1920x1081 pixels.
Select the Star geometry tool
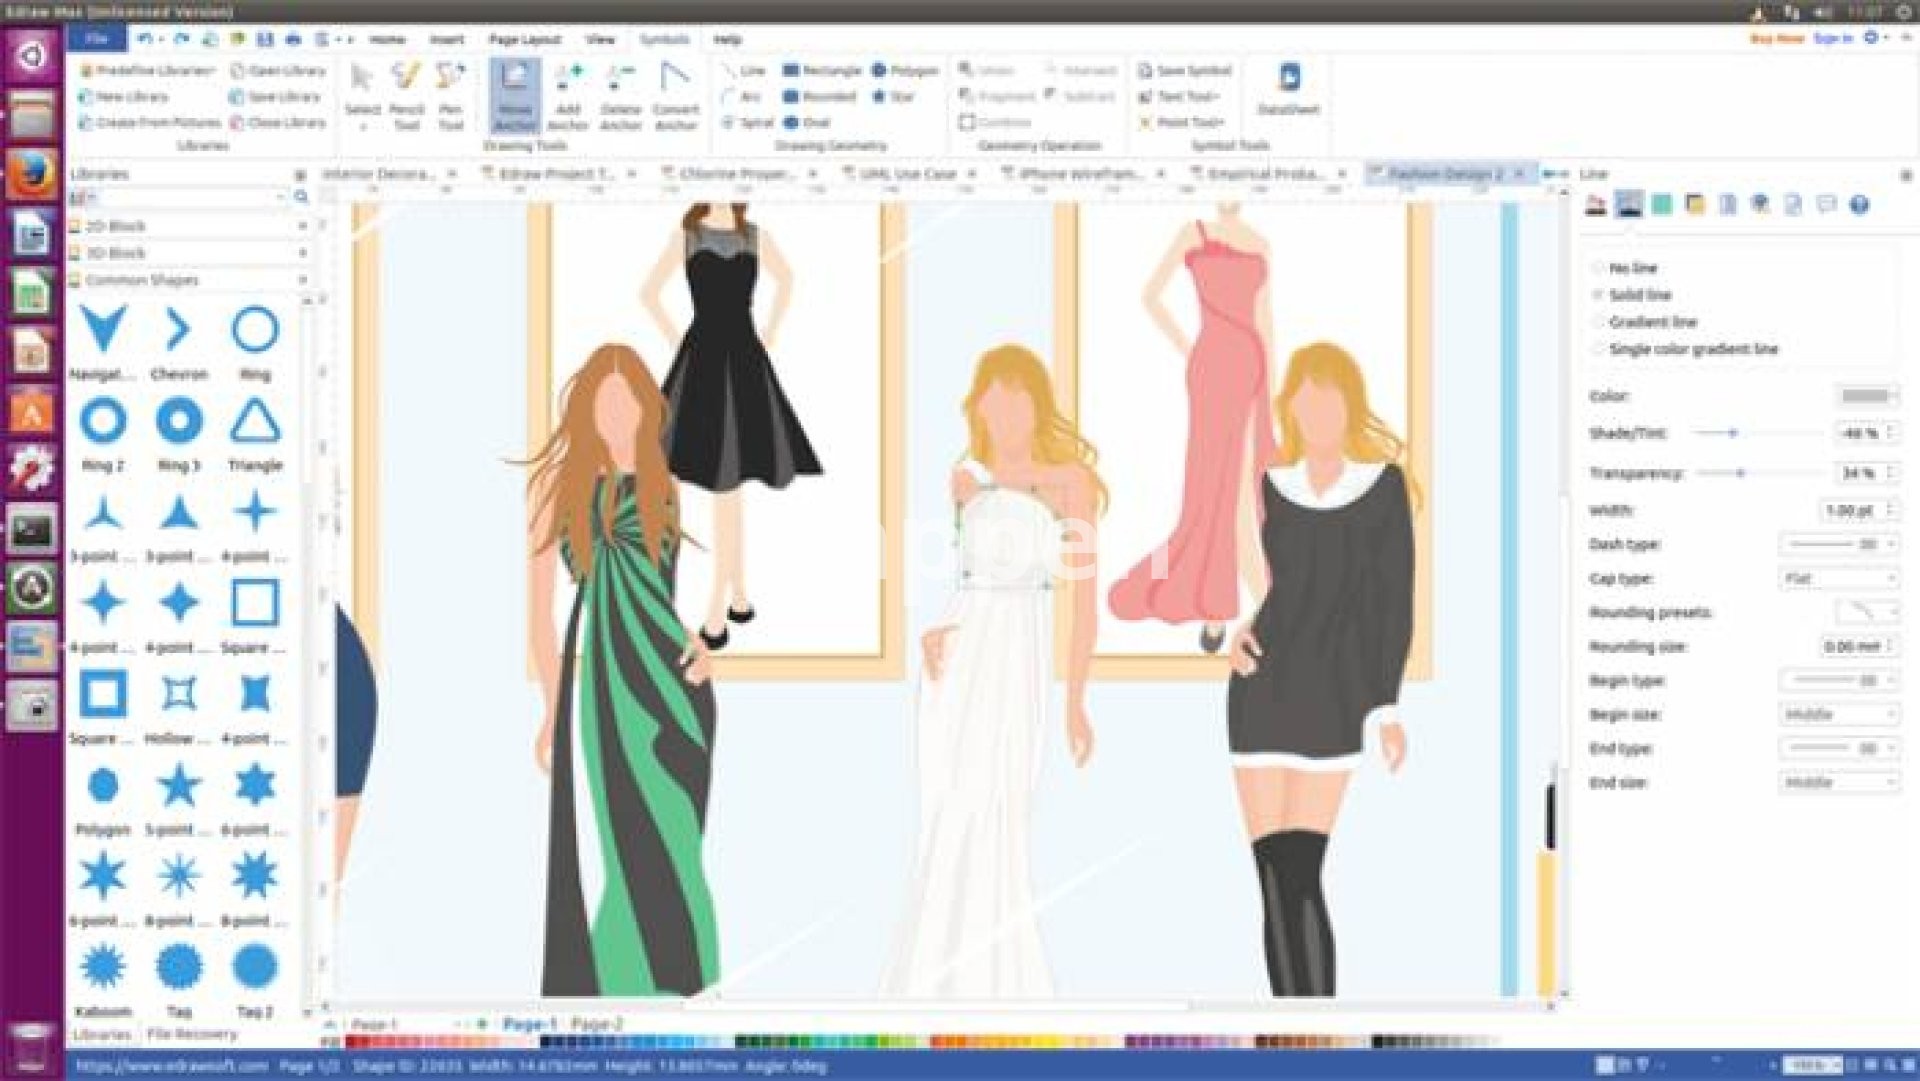point(892,97)
